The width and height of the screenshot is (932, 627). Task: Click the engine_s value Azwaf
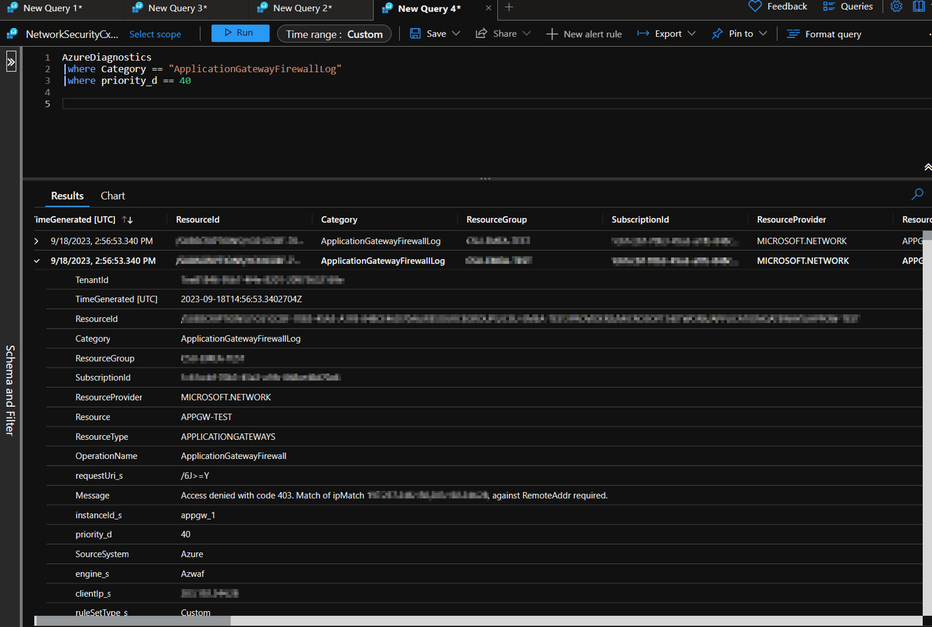[x=193, y=574]
